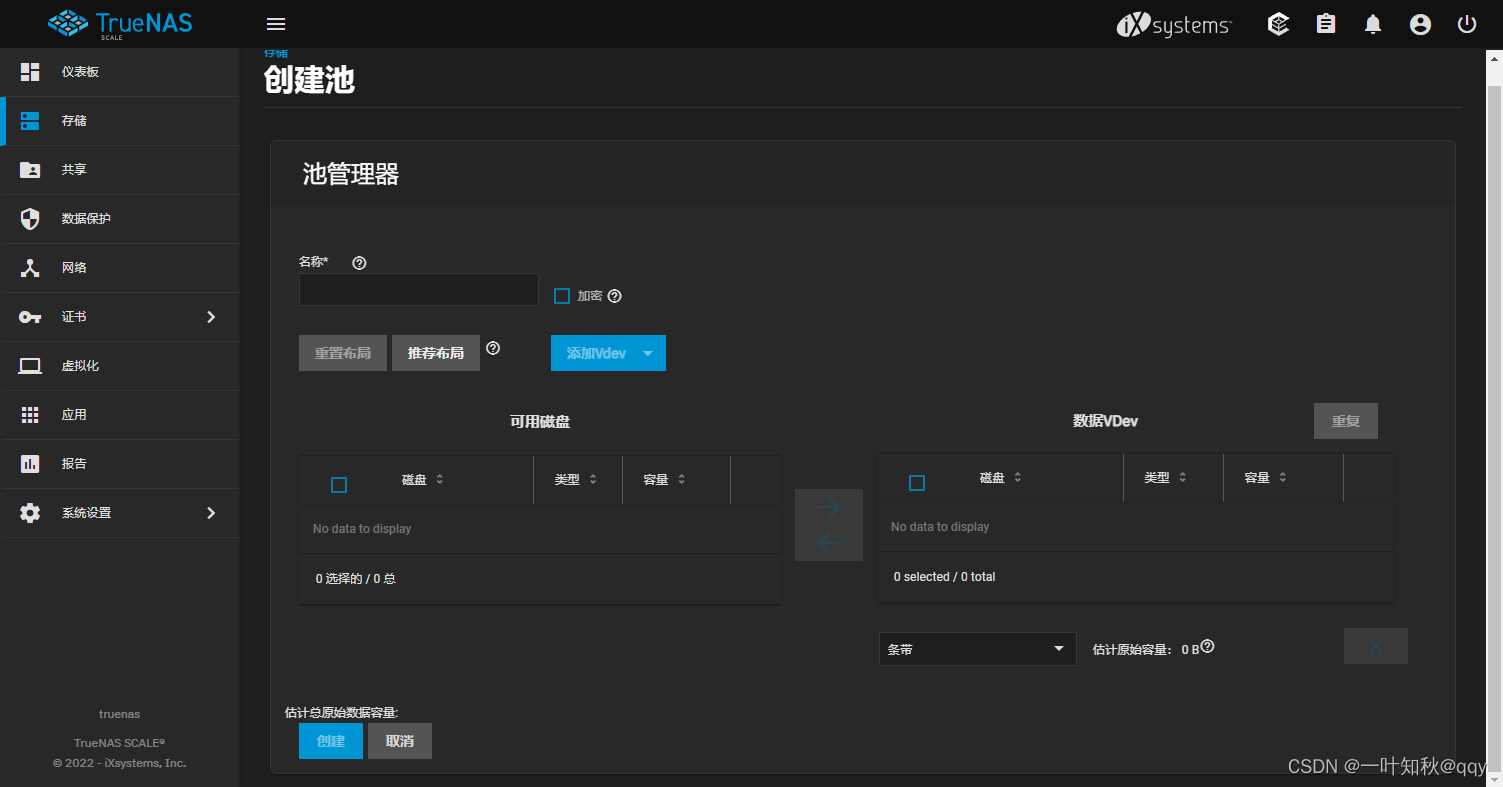This screenshot has height=787, width=1503.
Task: Click the 仪表板 dashboard icon
Action: [30, 72]
